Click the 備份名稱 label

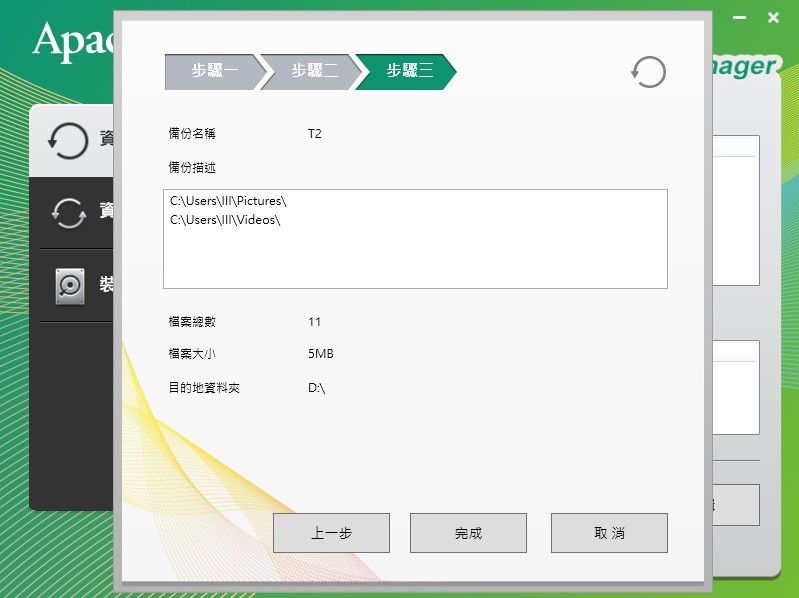(x=192, y=134)
